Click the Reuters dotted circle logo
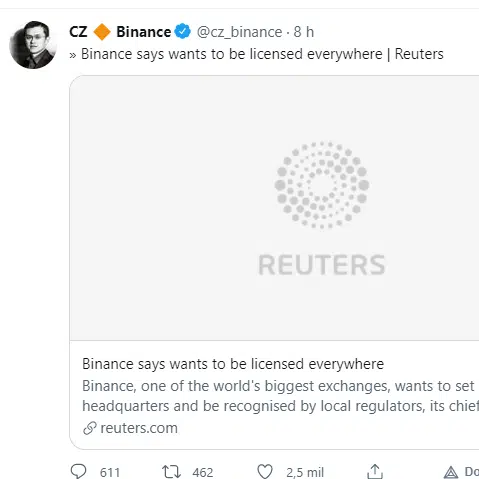 point(322,185)
